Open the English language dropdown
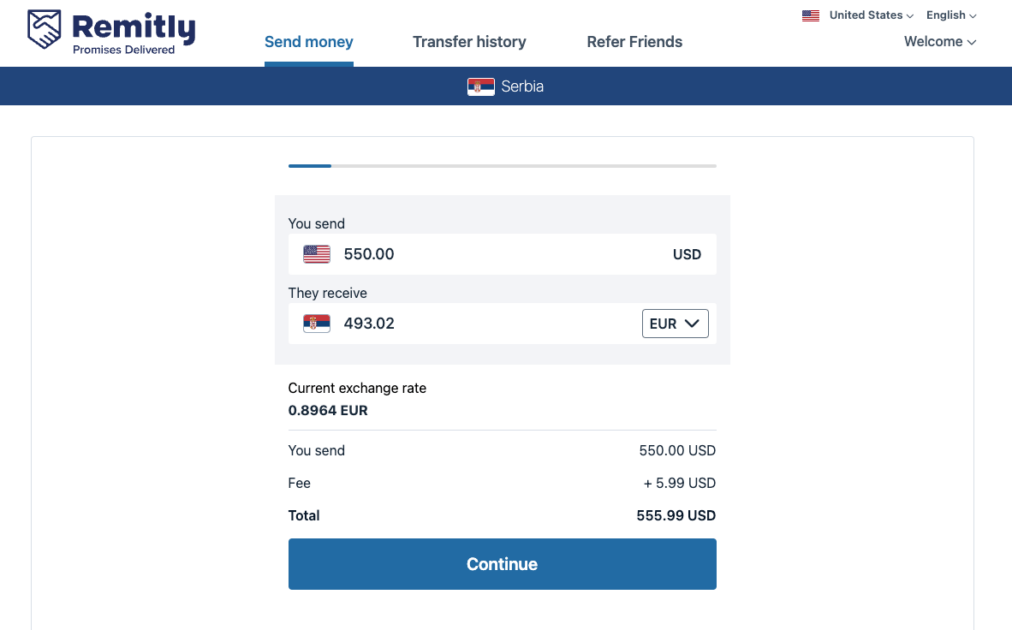Screen dimensions: 1012x630 [x=949, y=15]
